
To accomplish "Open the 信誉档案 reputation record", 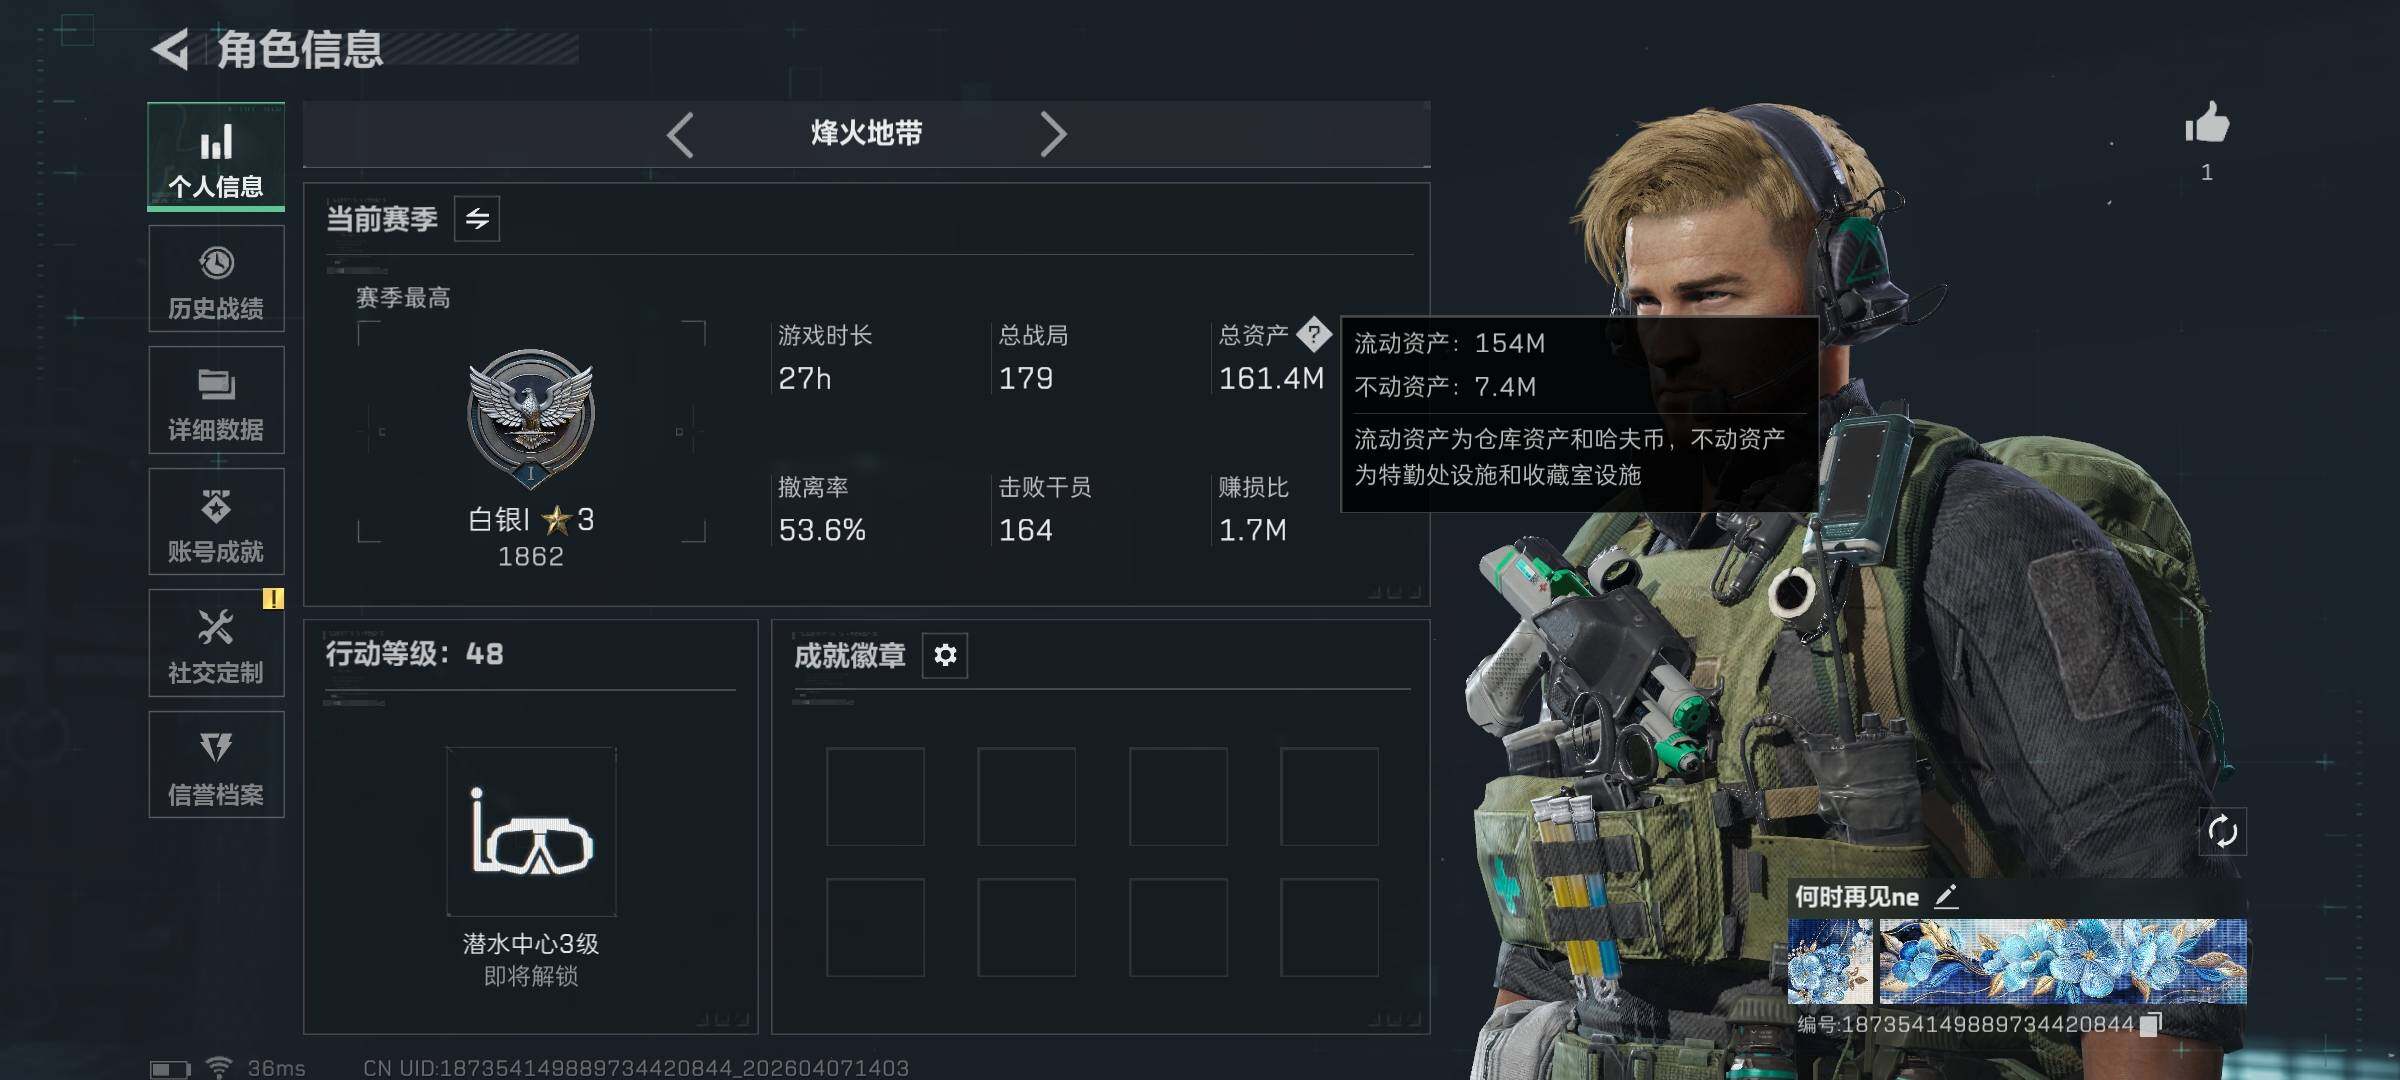I will tap(216, 765).
